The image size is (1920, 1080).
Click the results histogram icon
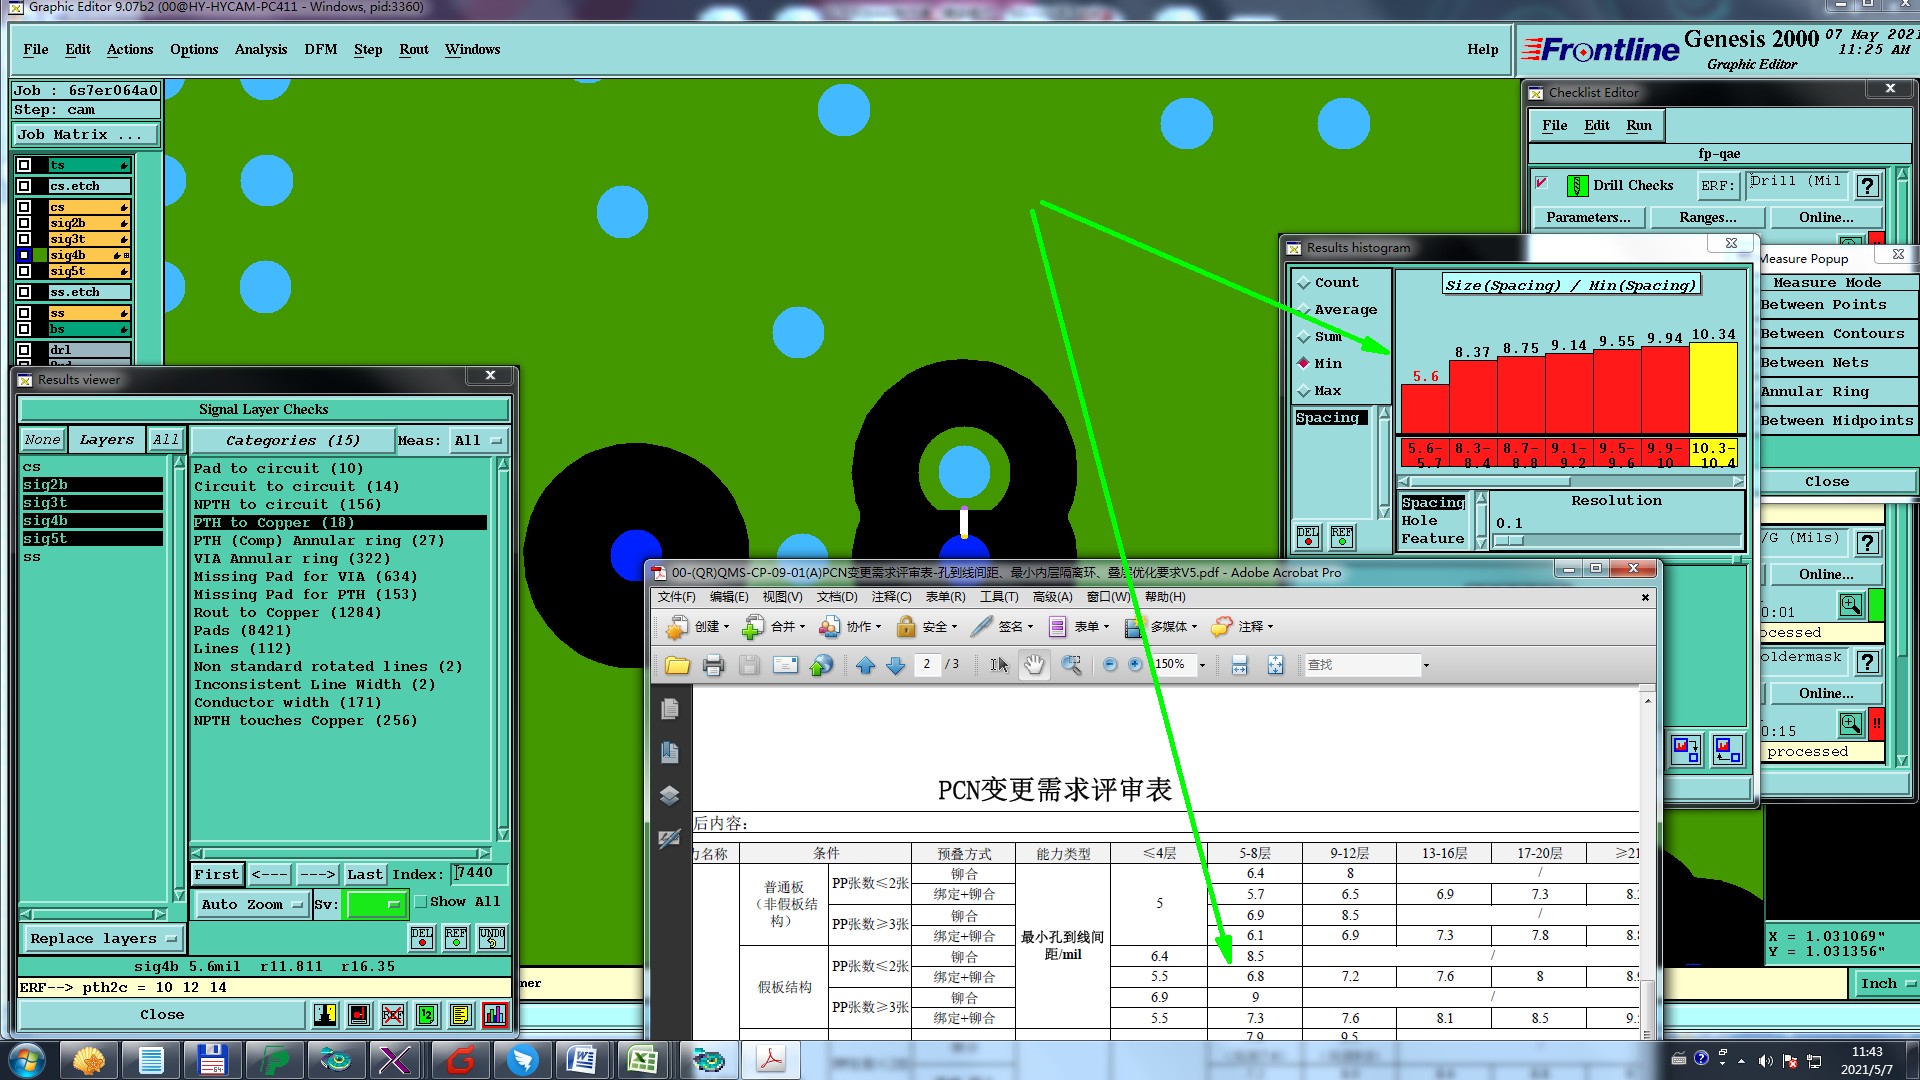[x=494, y=1015]
